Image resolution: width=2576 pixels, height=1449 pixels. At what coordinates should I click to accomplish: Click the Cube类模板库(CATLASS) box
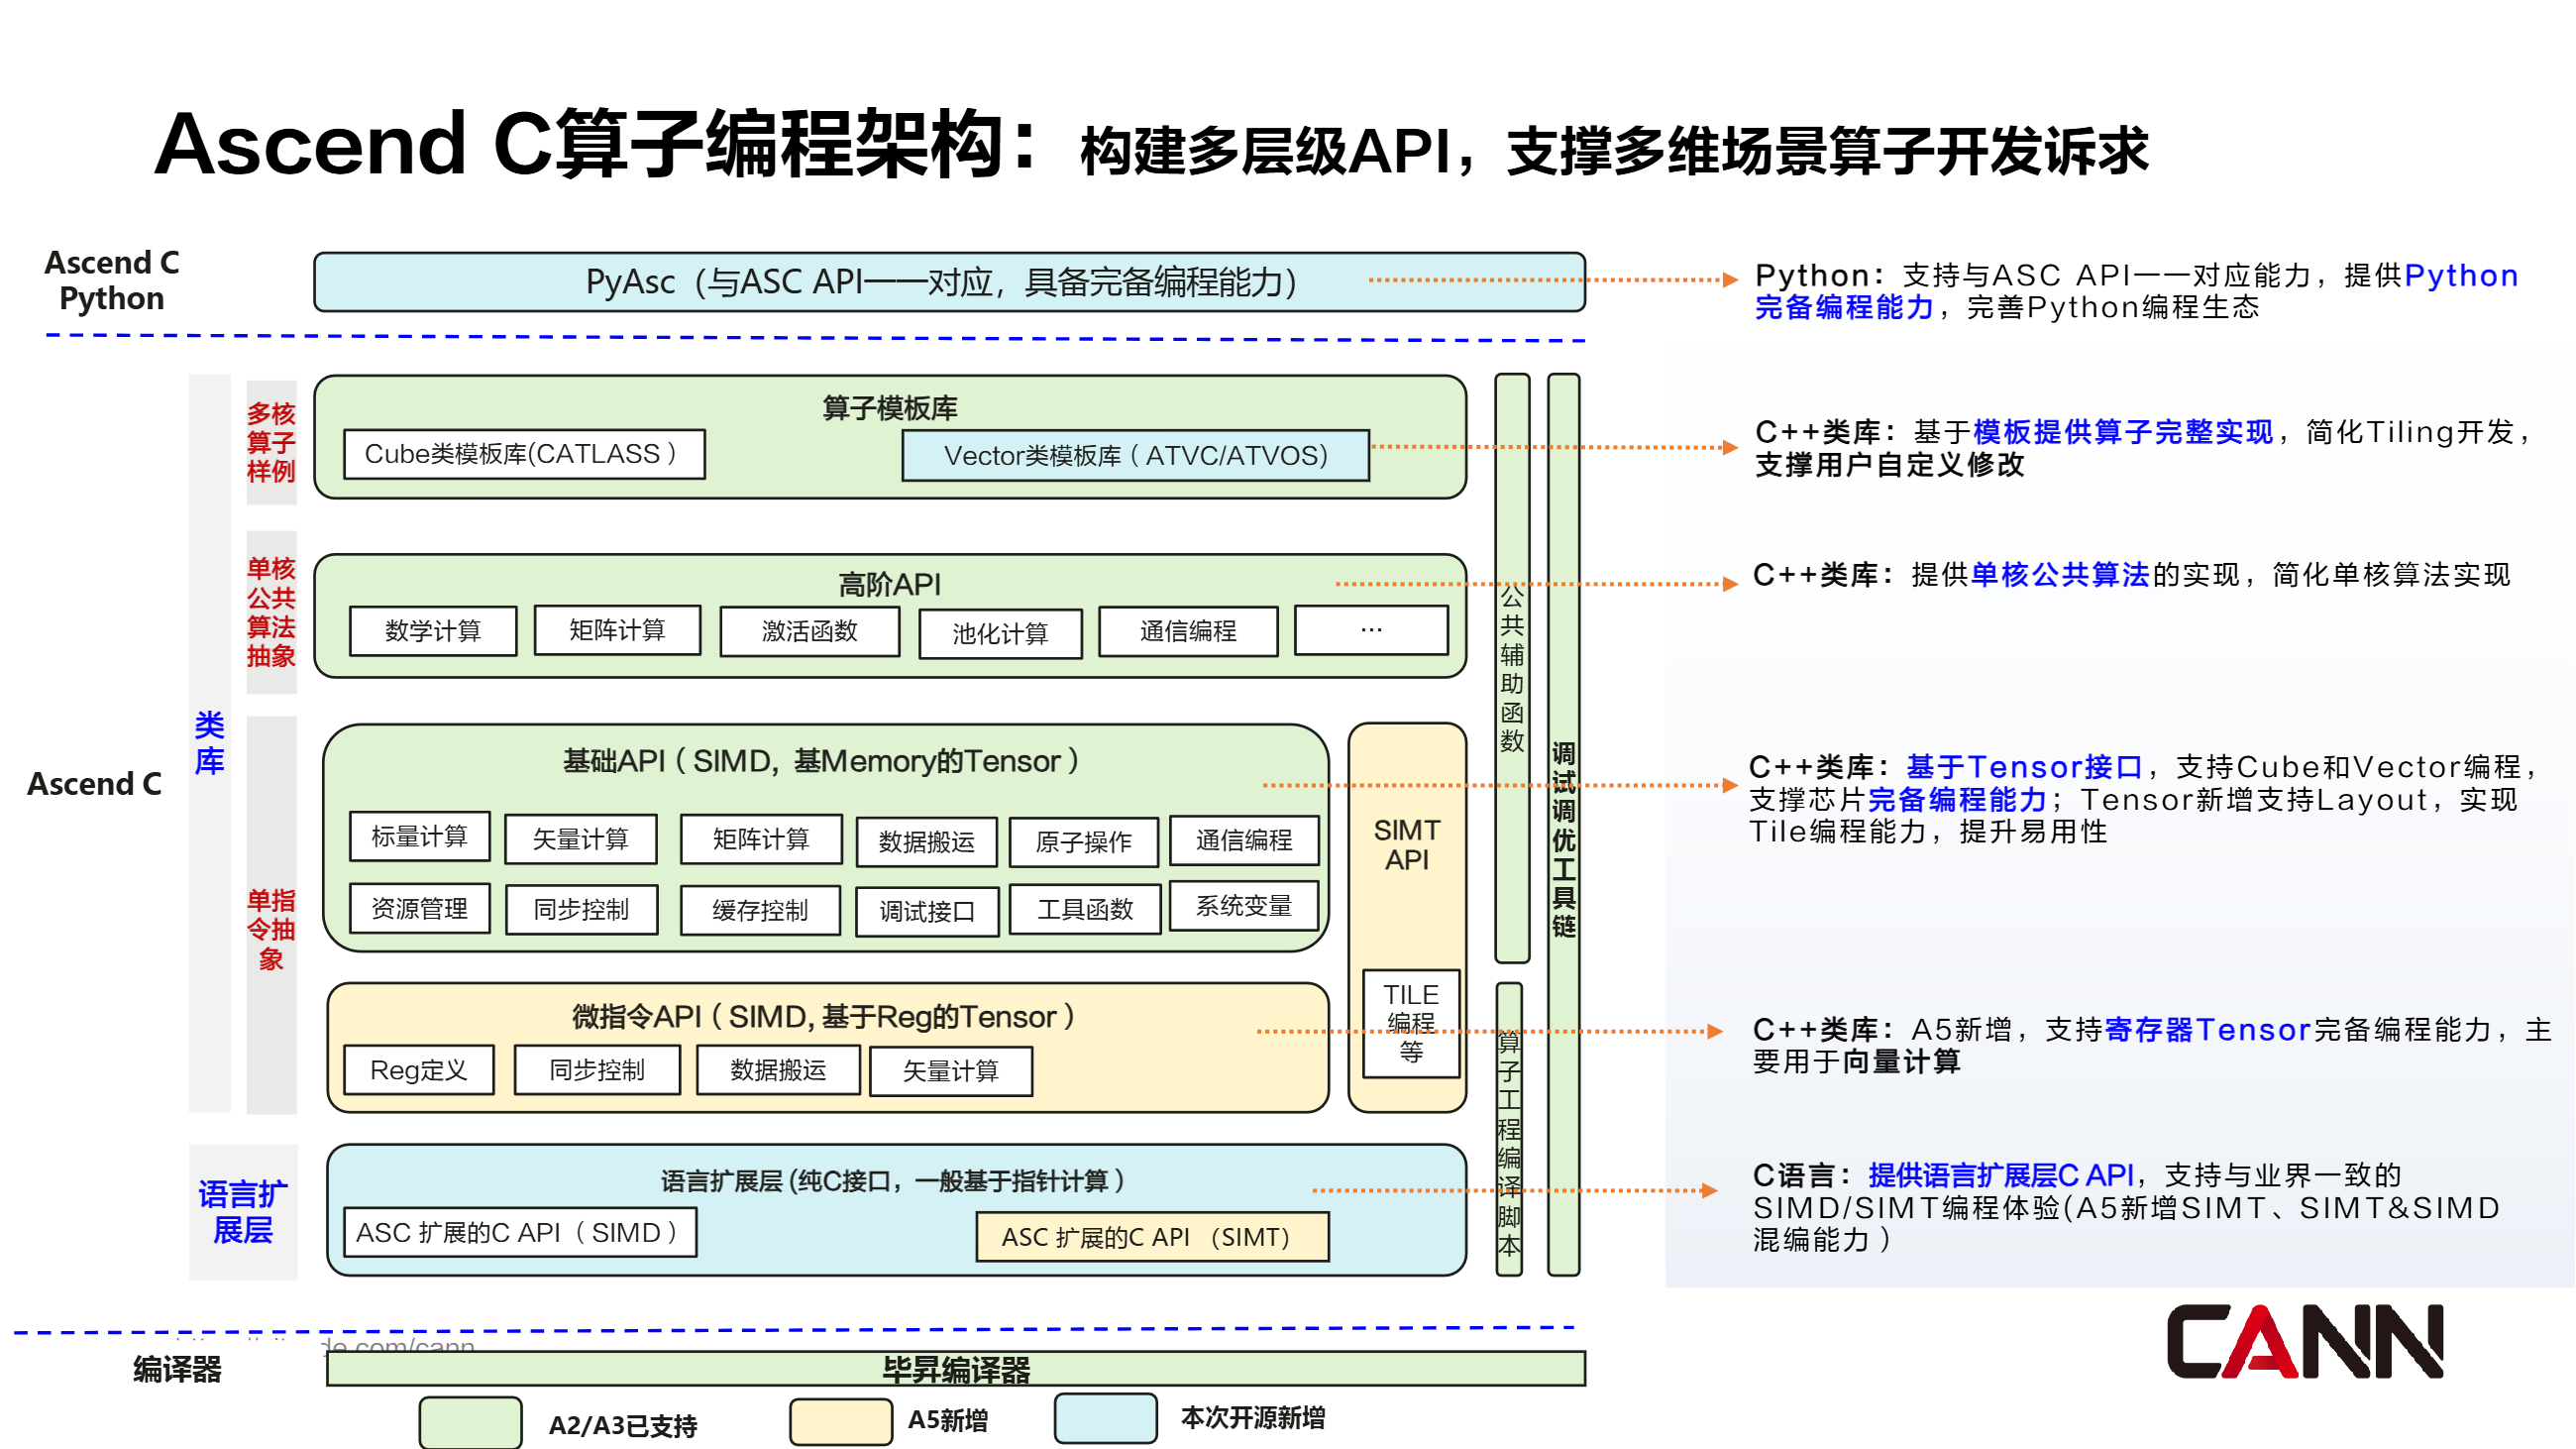click(523, 454)
